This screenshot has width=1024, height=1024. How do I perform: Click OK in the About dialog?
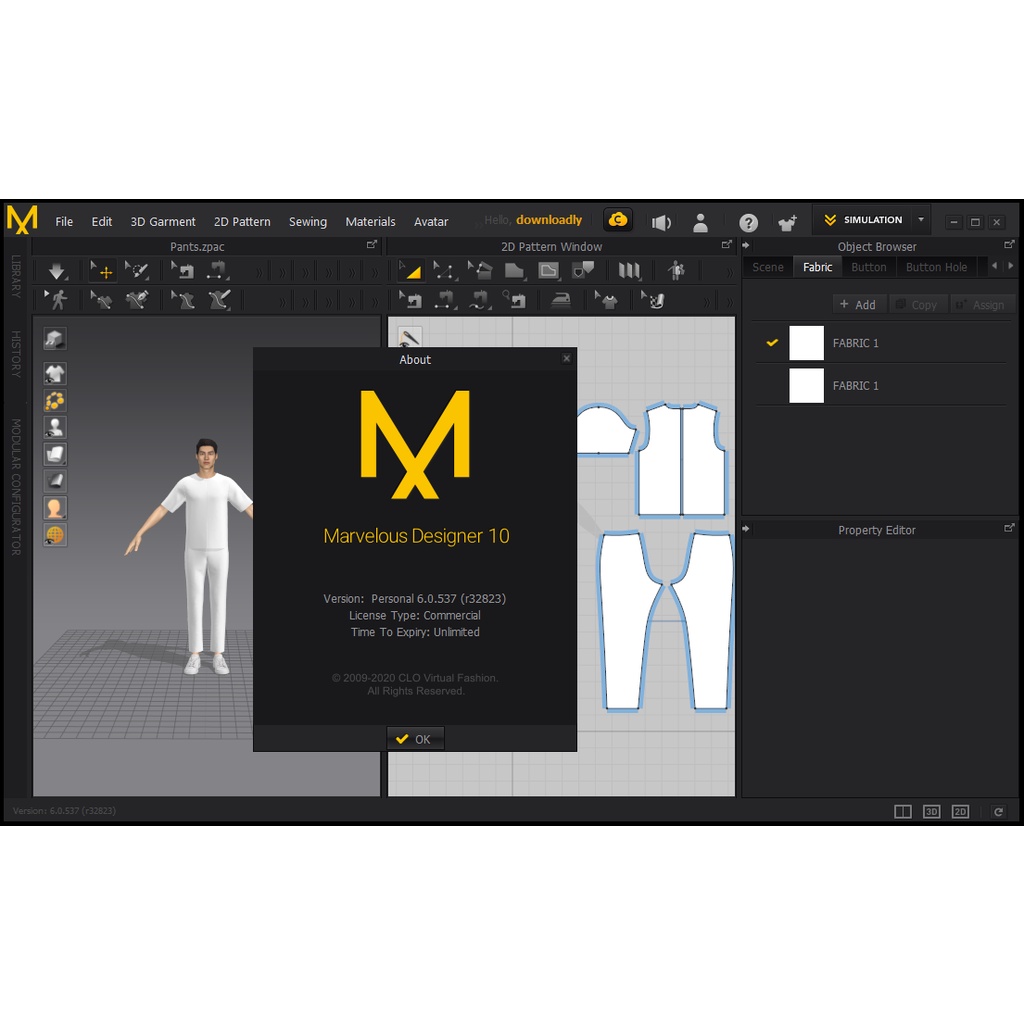click(415, 739)
